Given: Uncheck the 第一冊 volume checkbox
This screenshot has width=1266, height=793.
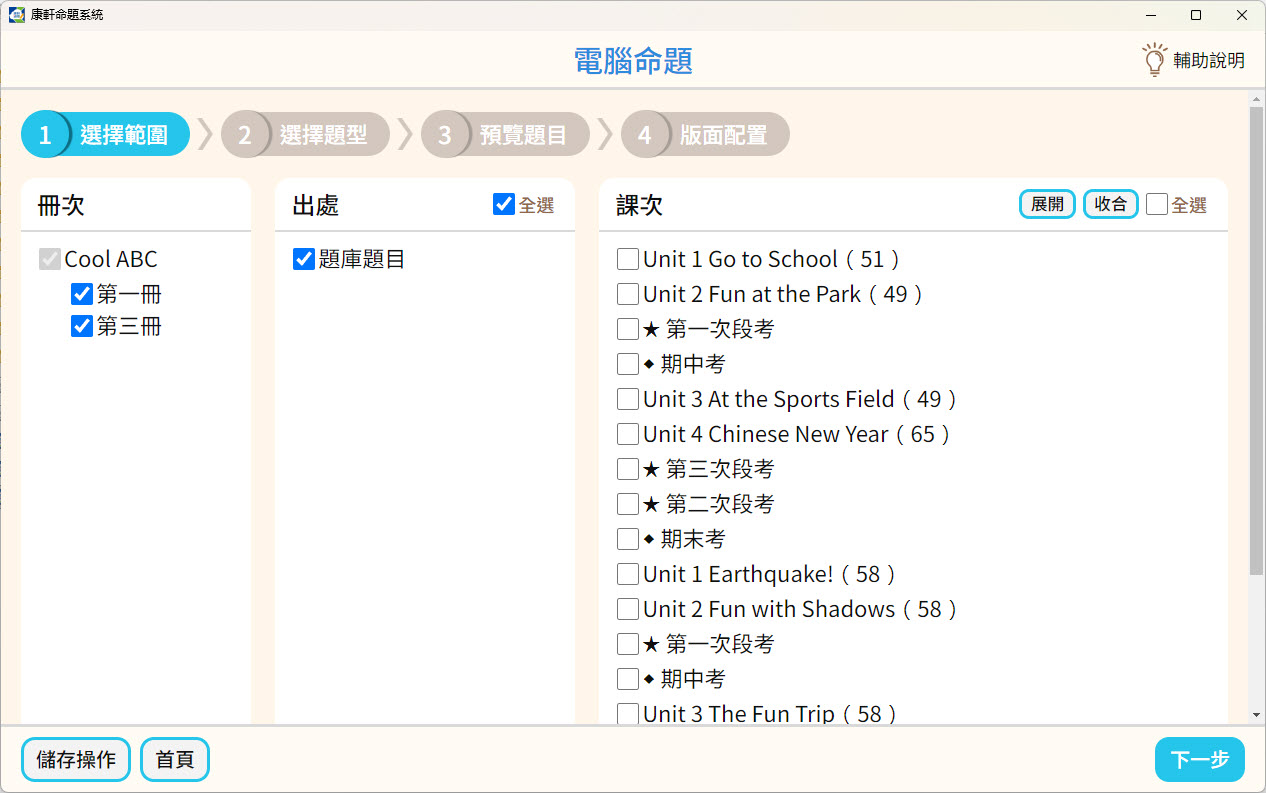Looking at the screenshot, I should [82, 294].
